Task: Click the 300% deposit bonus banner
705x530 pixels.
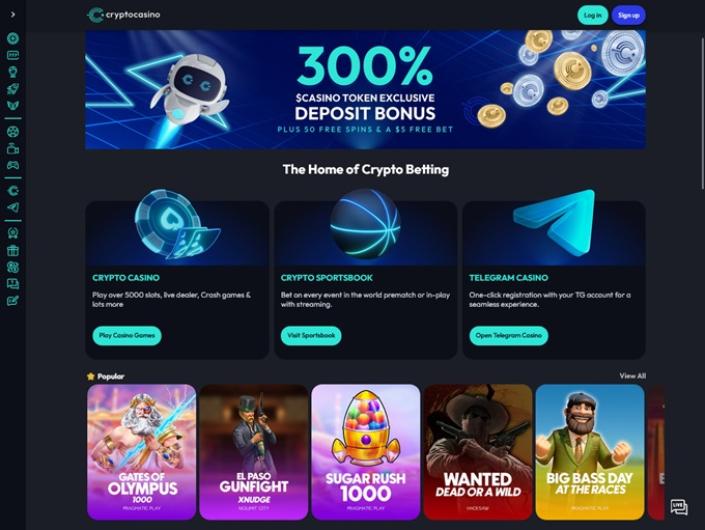Action: click(x=365, y=89)
